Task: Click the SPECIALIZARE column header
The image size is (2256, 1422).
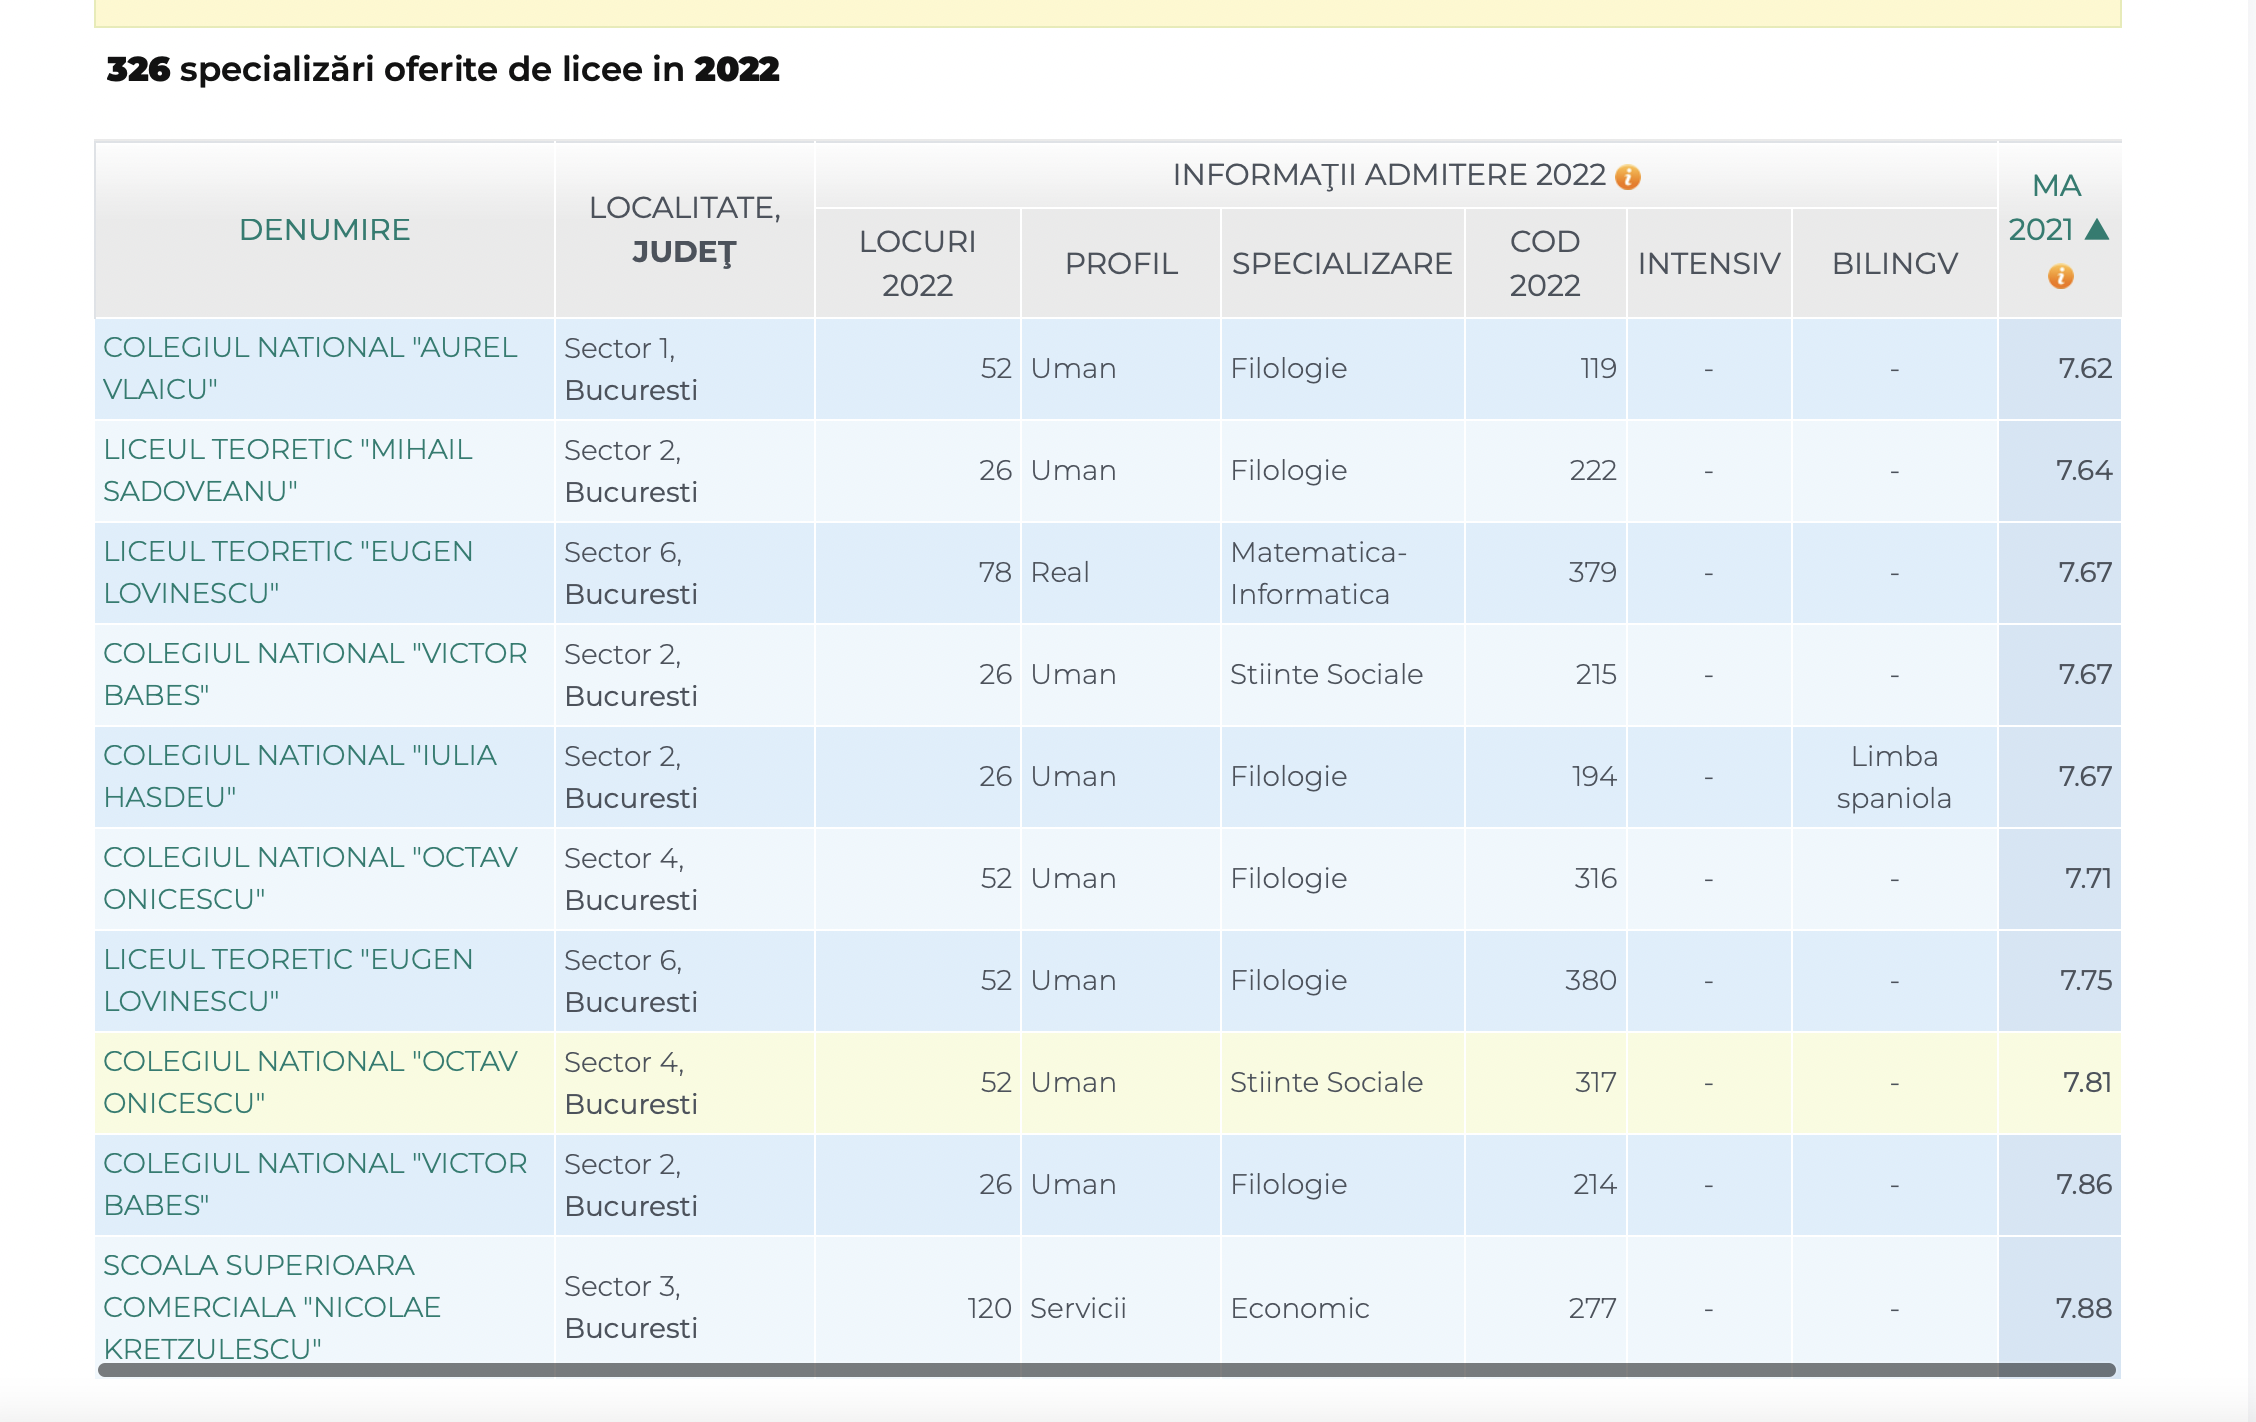Action: [1341, 264]
